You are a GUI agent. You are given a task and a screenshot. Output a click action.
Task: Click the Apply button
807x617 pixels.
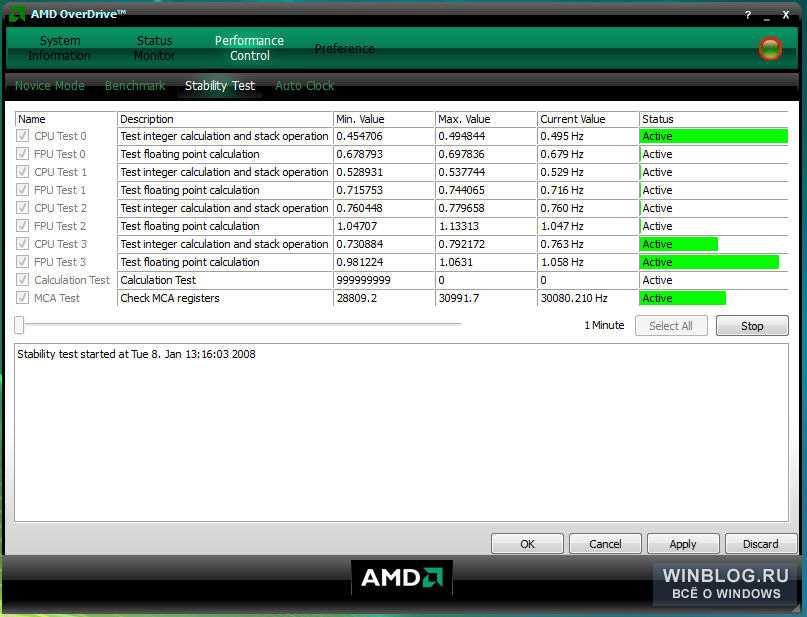click(683, 544)
